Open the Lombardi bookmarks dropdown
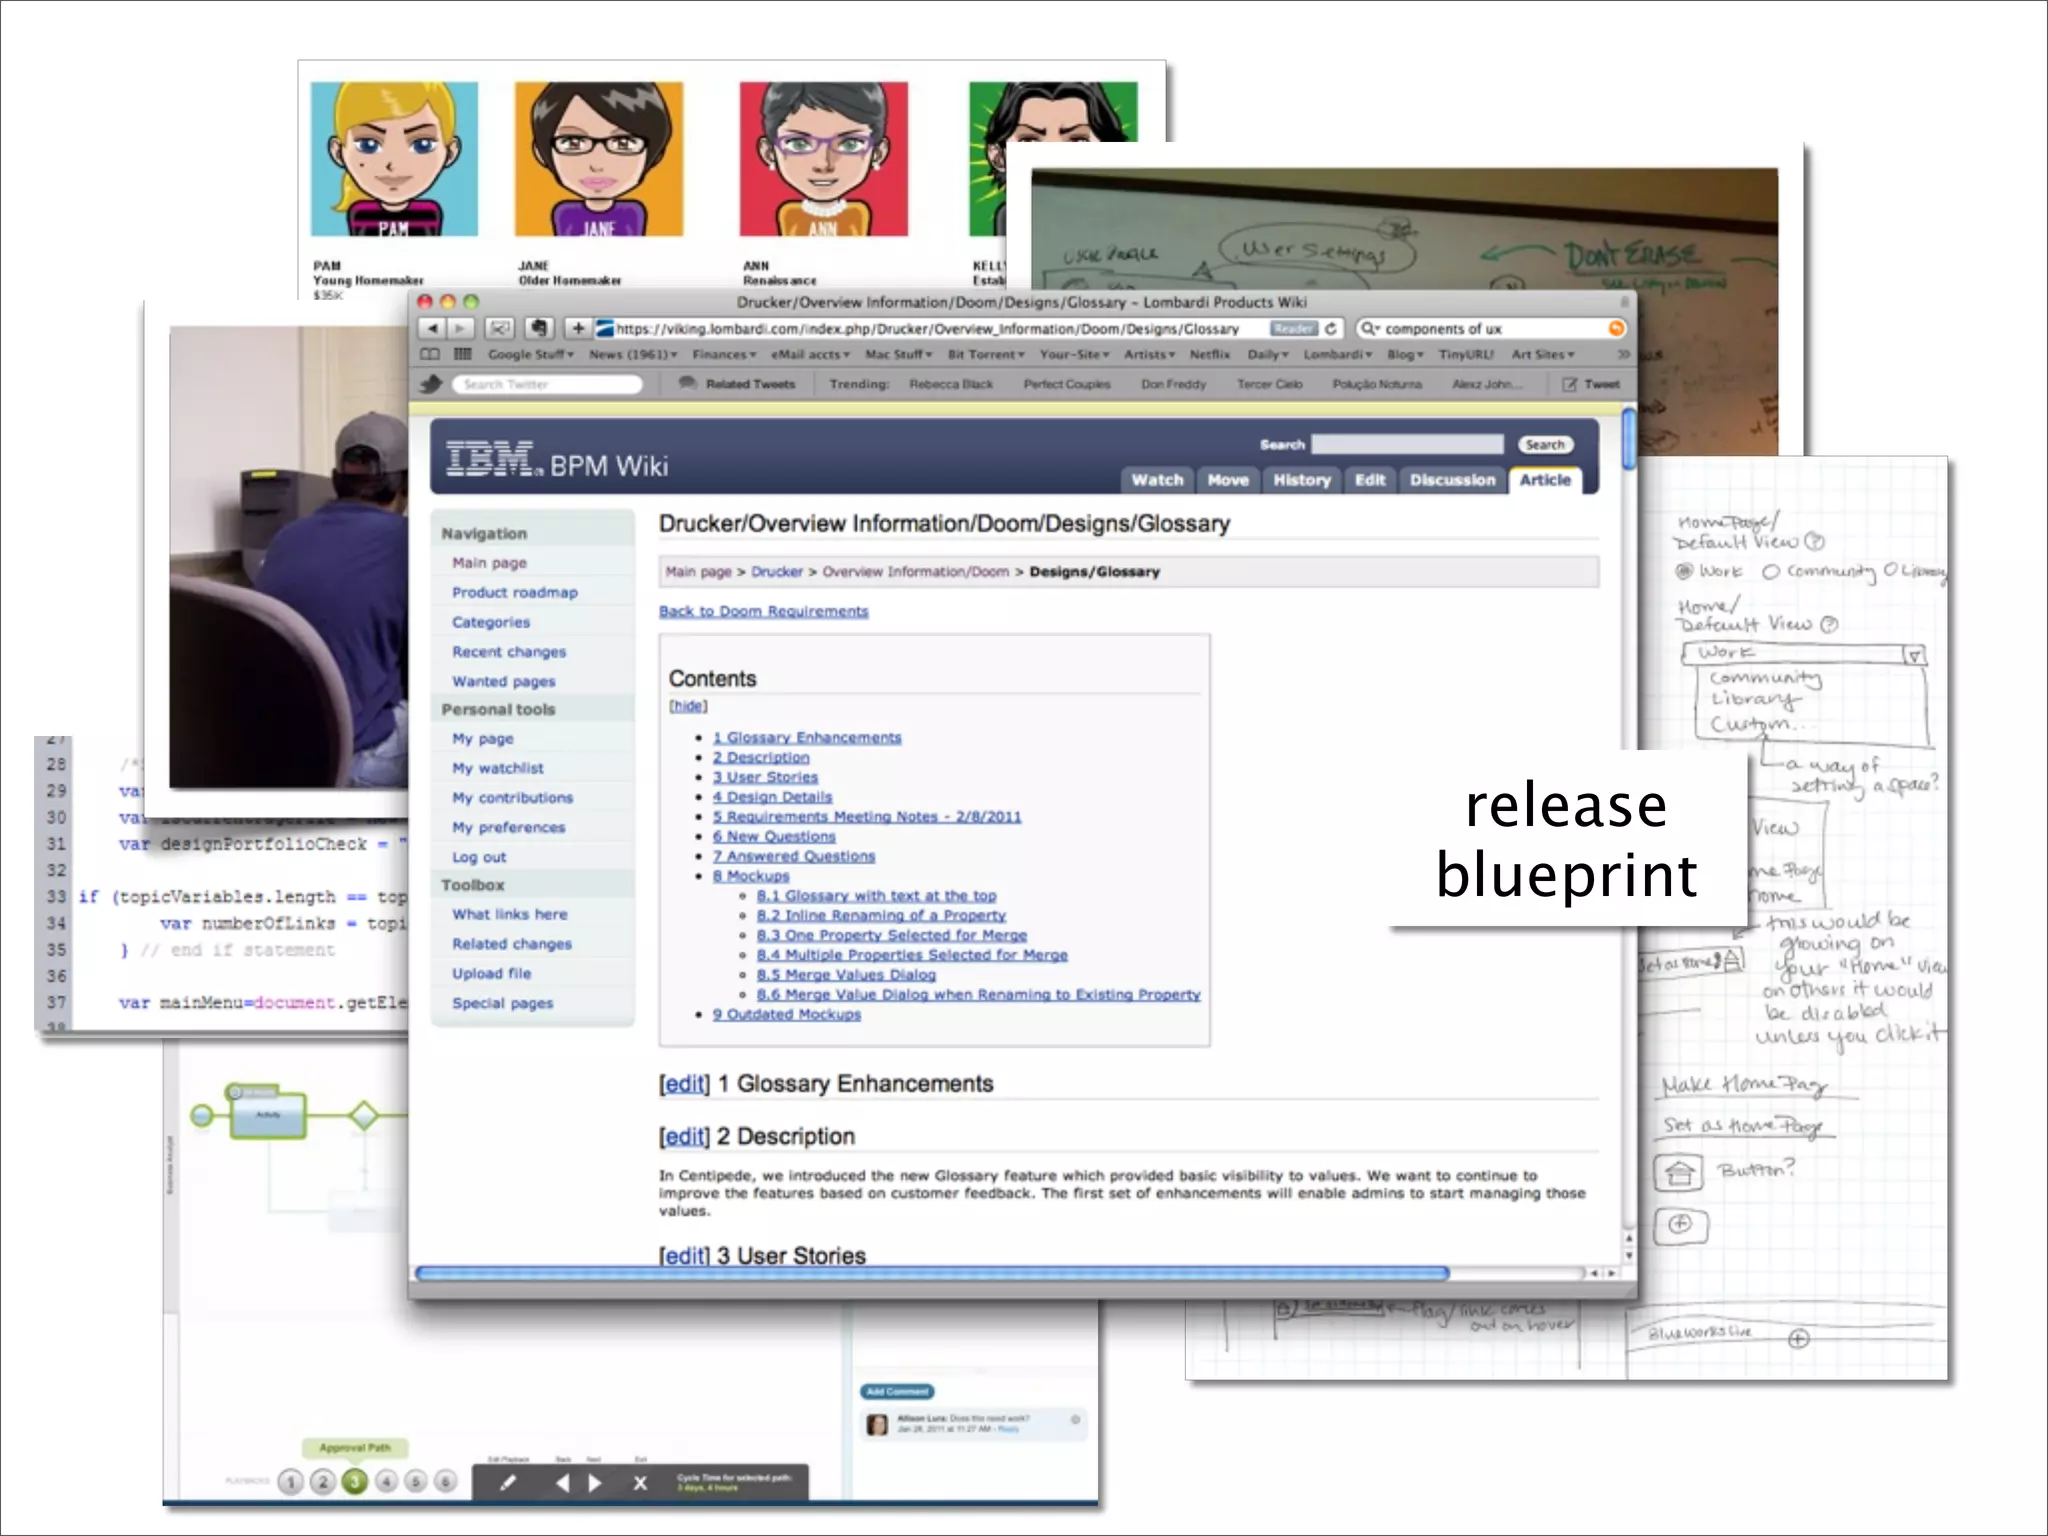Viewport: 2048px width, 1536px height. (x=1337, y=354)
